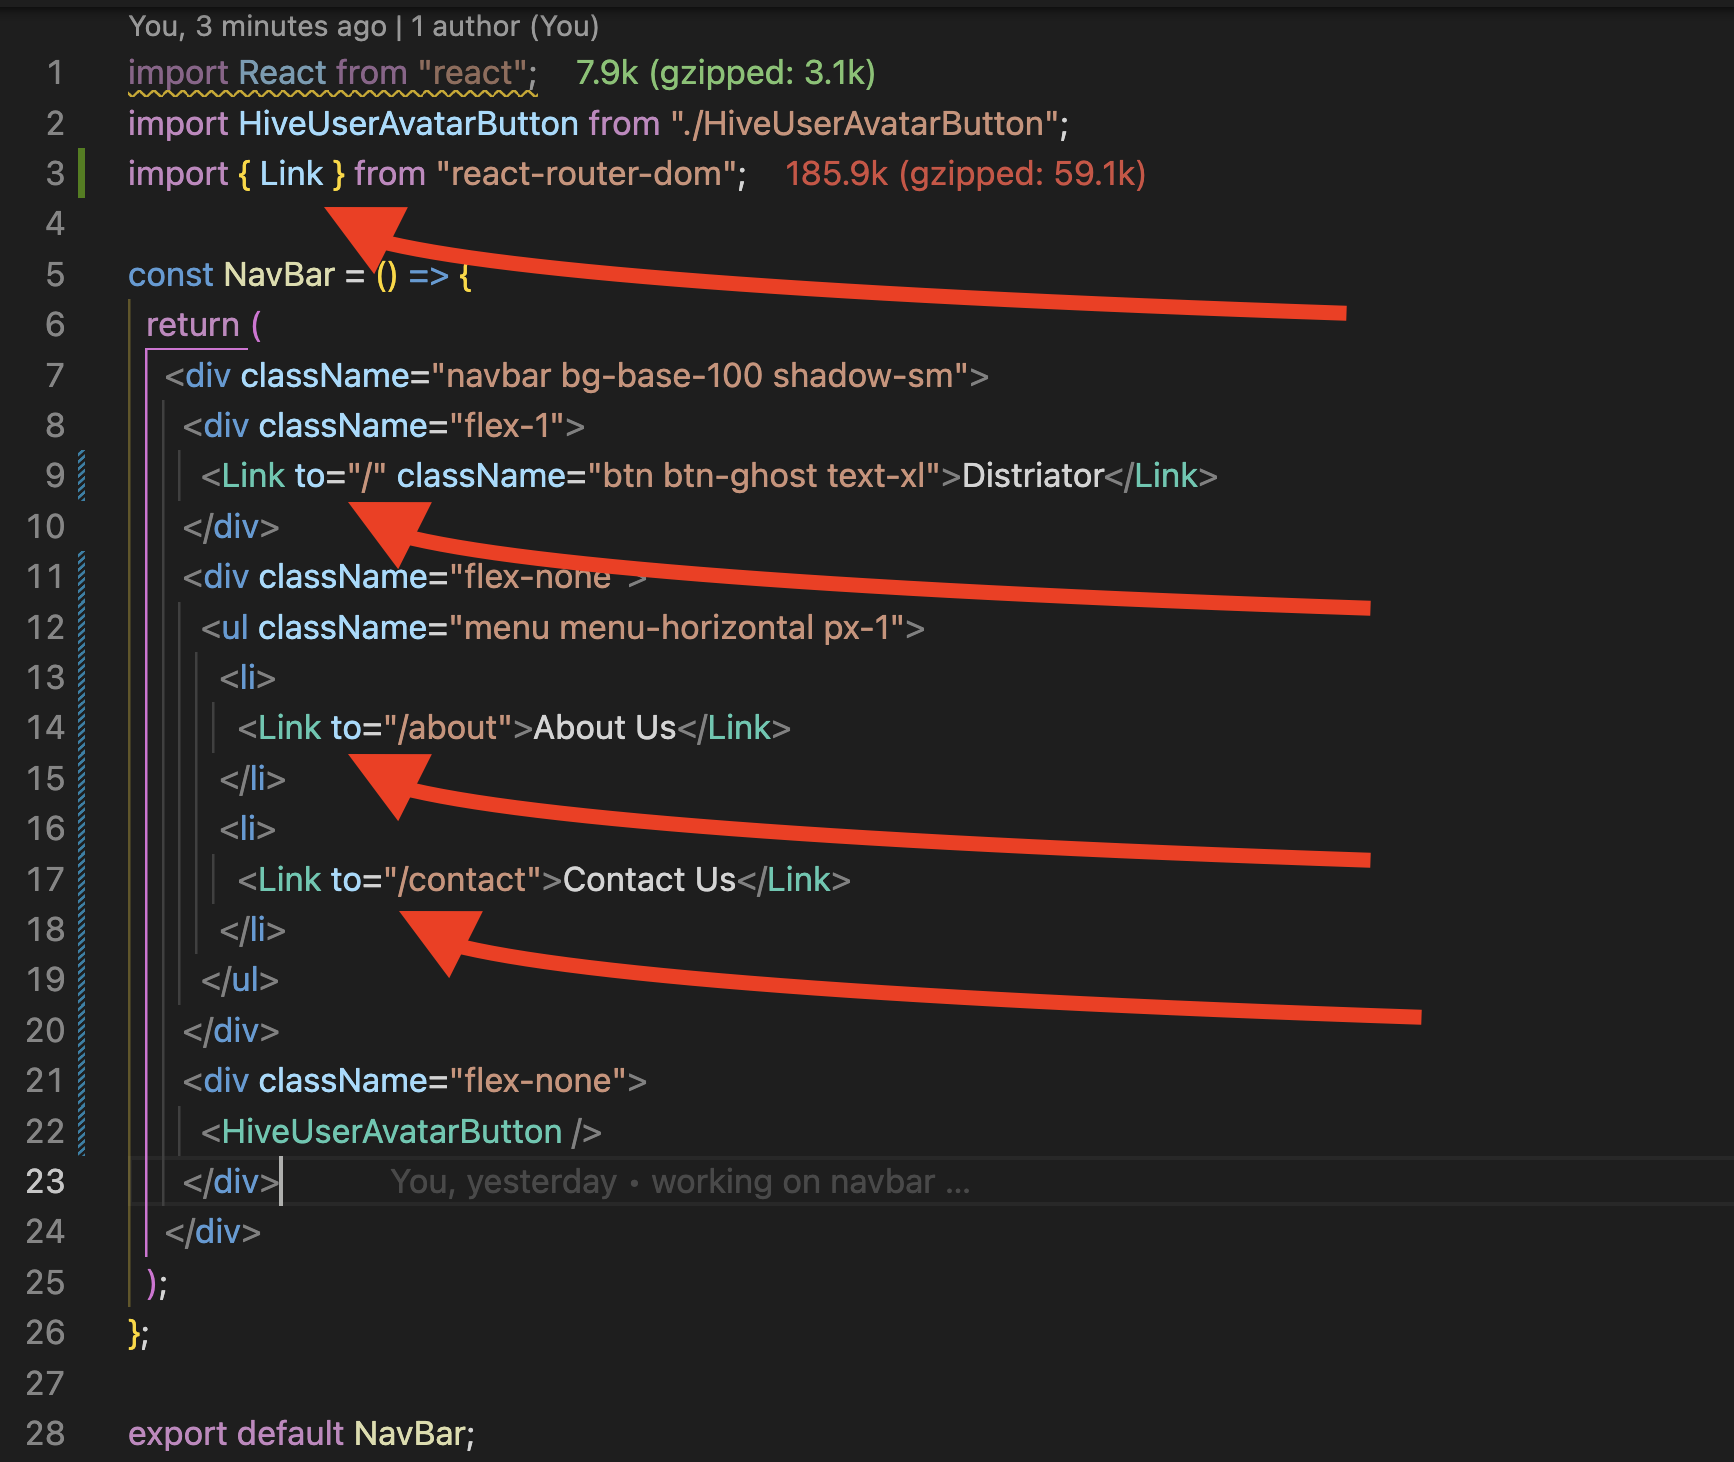Screen dimensions: 1734x1462
Task: Click the git blame annotation 'working on navbar'
Action: pyautogui.click(x=680, y=1182)
